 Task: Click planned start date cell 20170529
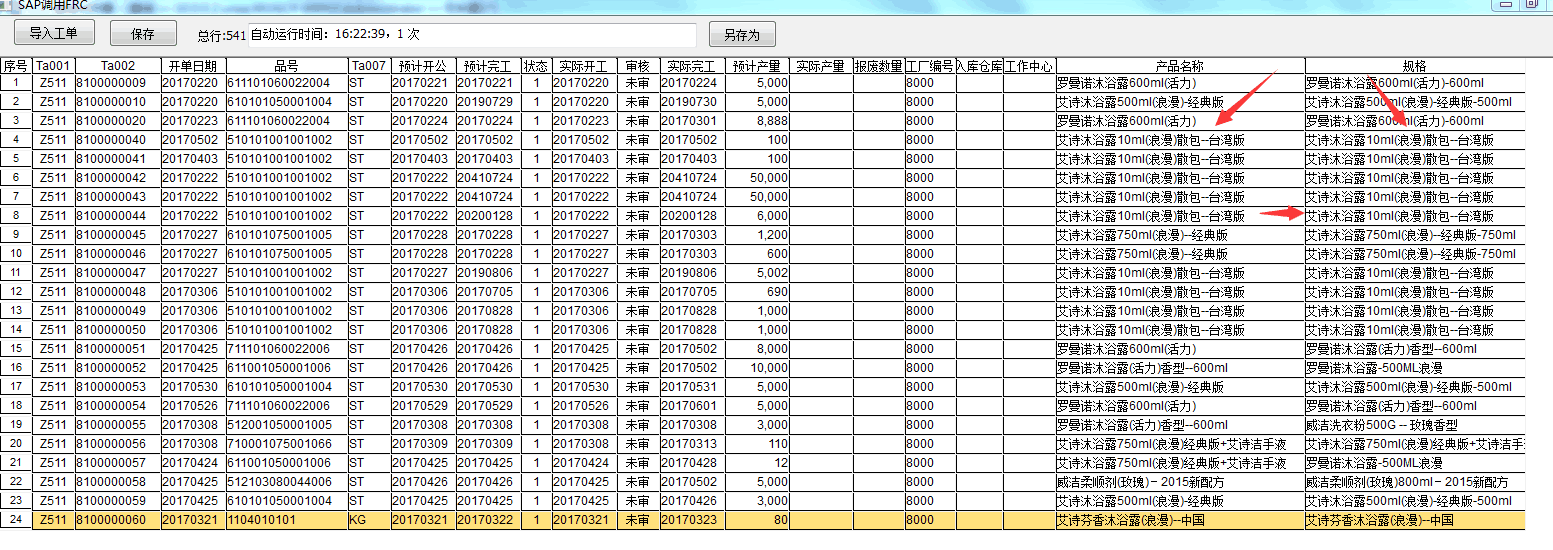pyautogui.click(x=423, y=406)
